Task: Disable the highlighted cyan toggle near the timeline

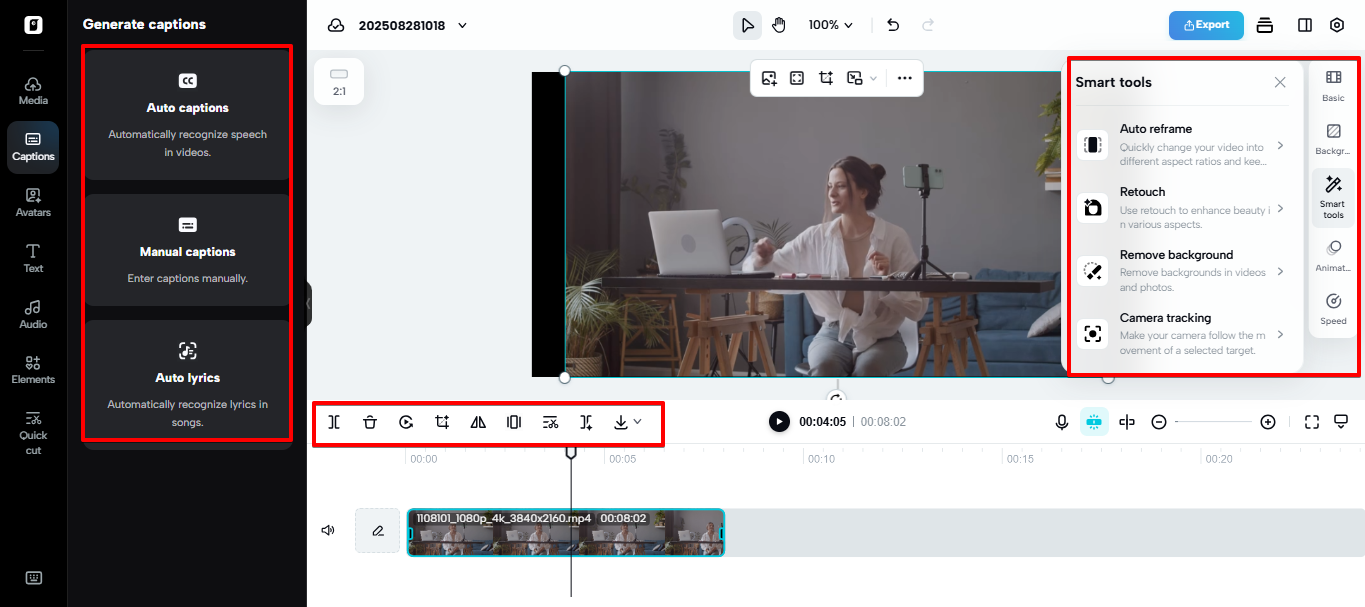Action: pos(1093,421)
